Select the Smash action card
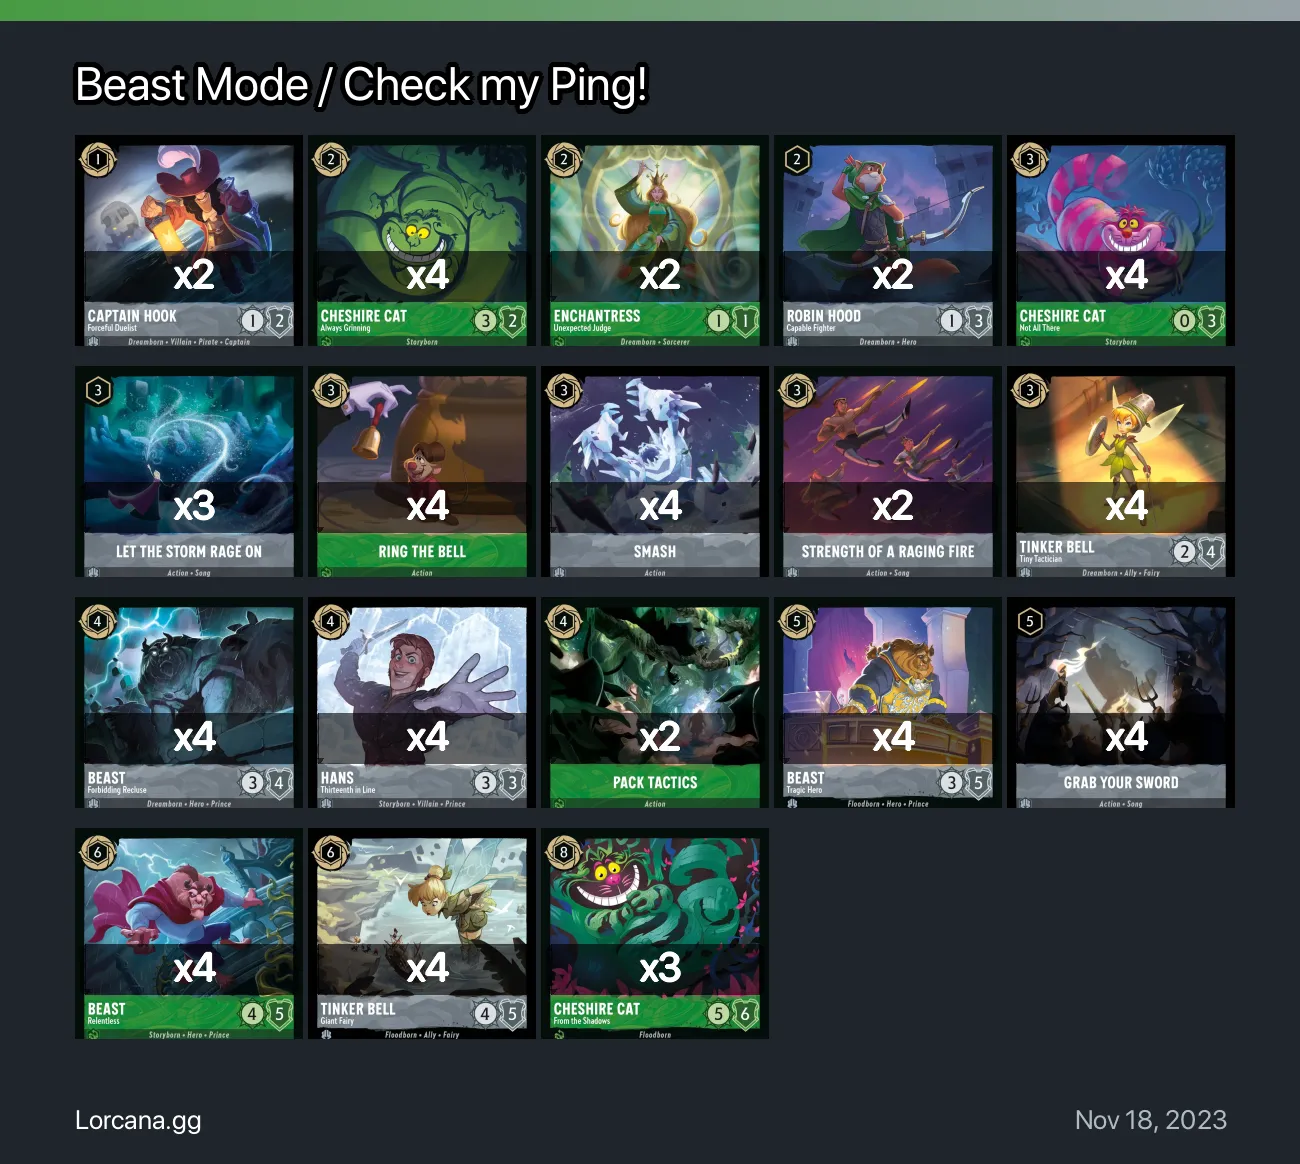1300x1164 pixels. pos(655,472)
